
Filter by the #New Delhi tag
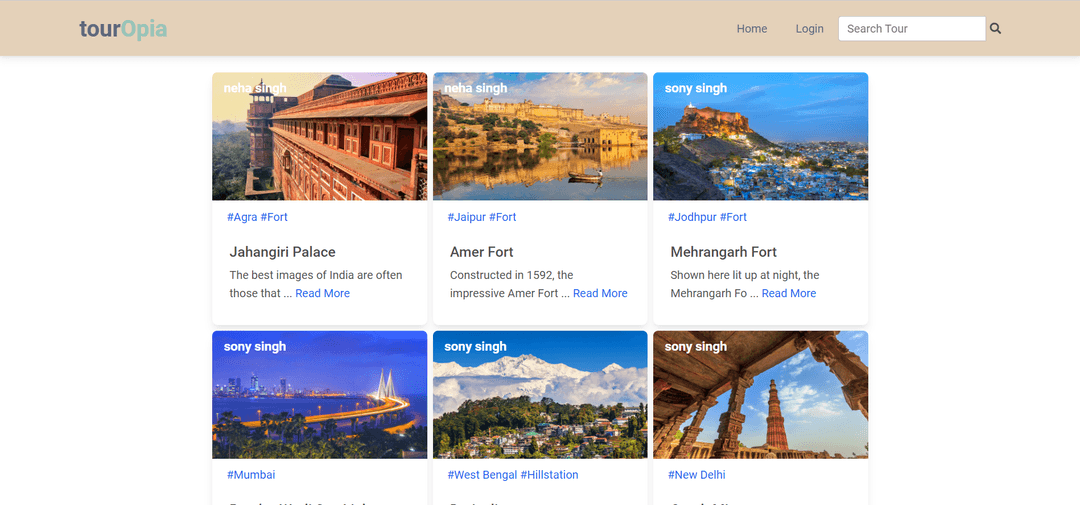point(696,475)
